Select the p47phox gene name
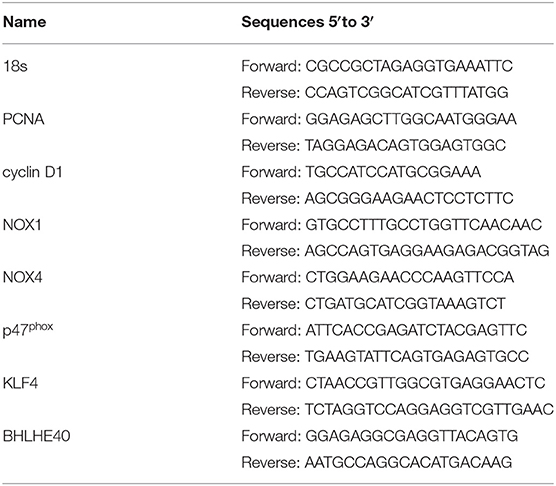The height and width of the screenshot is (486, 556). pos(28,330)
